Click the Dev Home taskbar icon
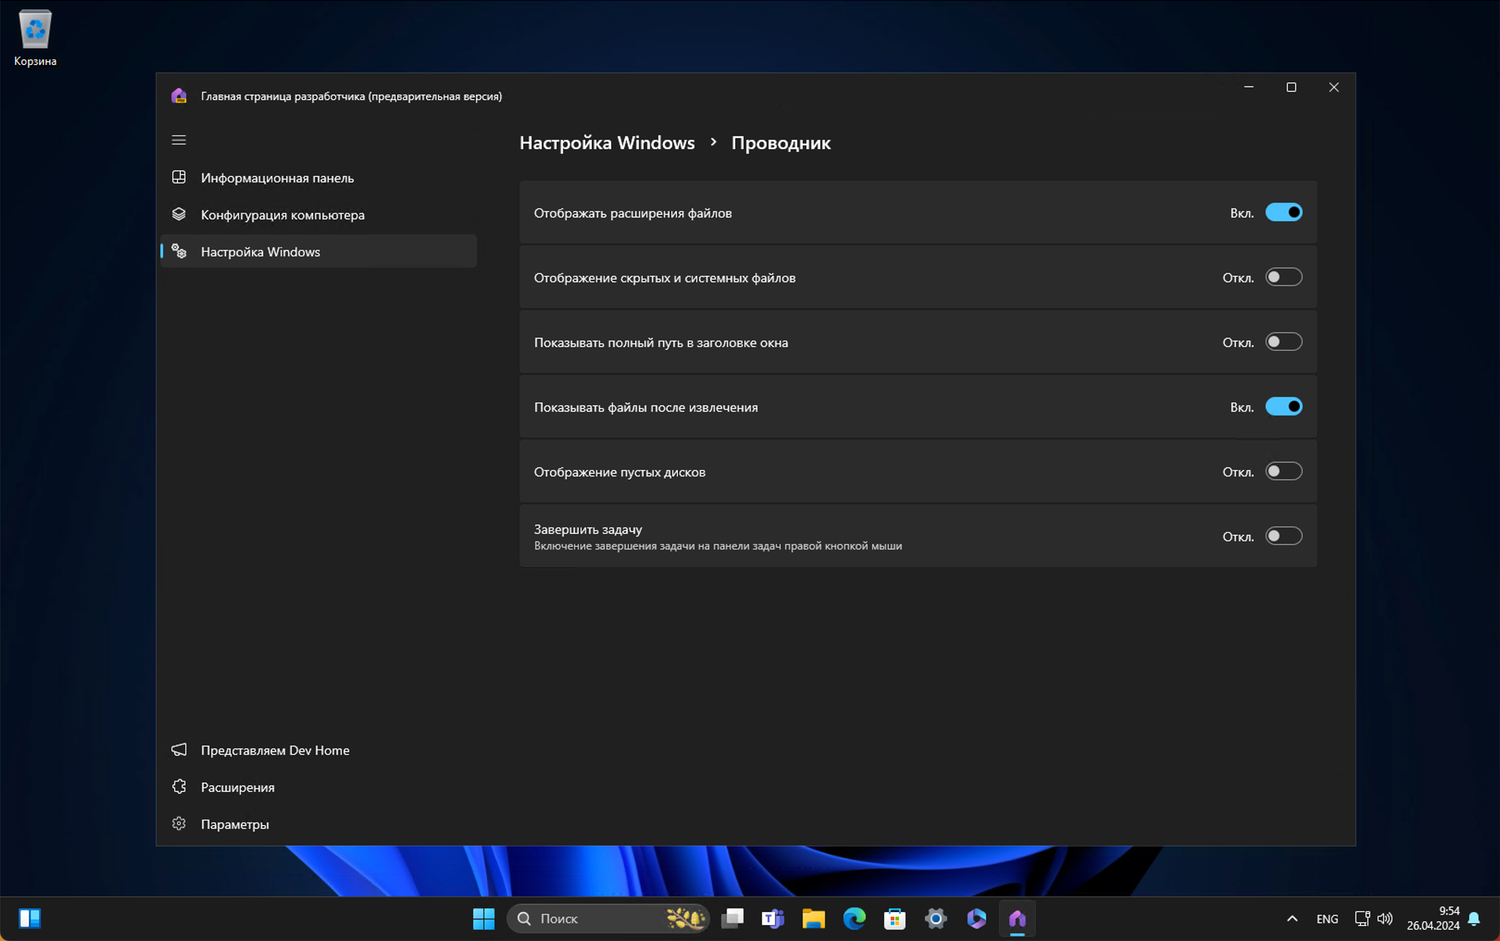 pos(1017,918)
